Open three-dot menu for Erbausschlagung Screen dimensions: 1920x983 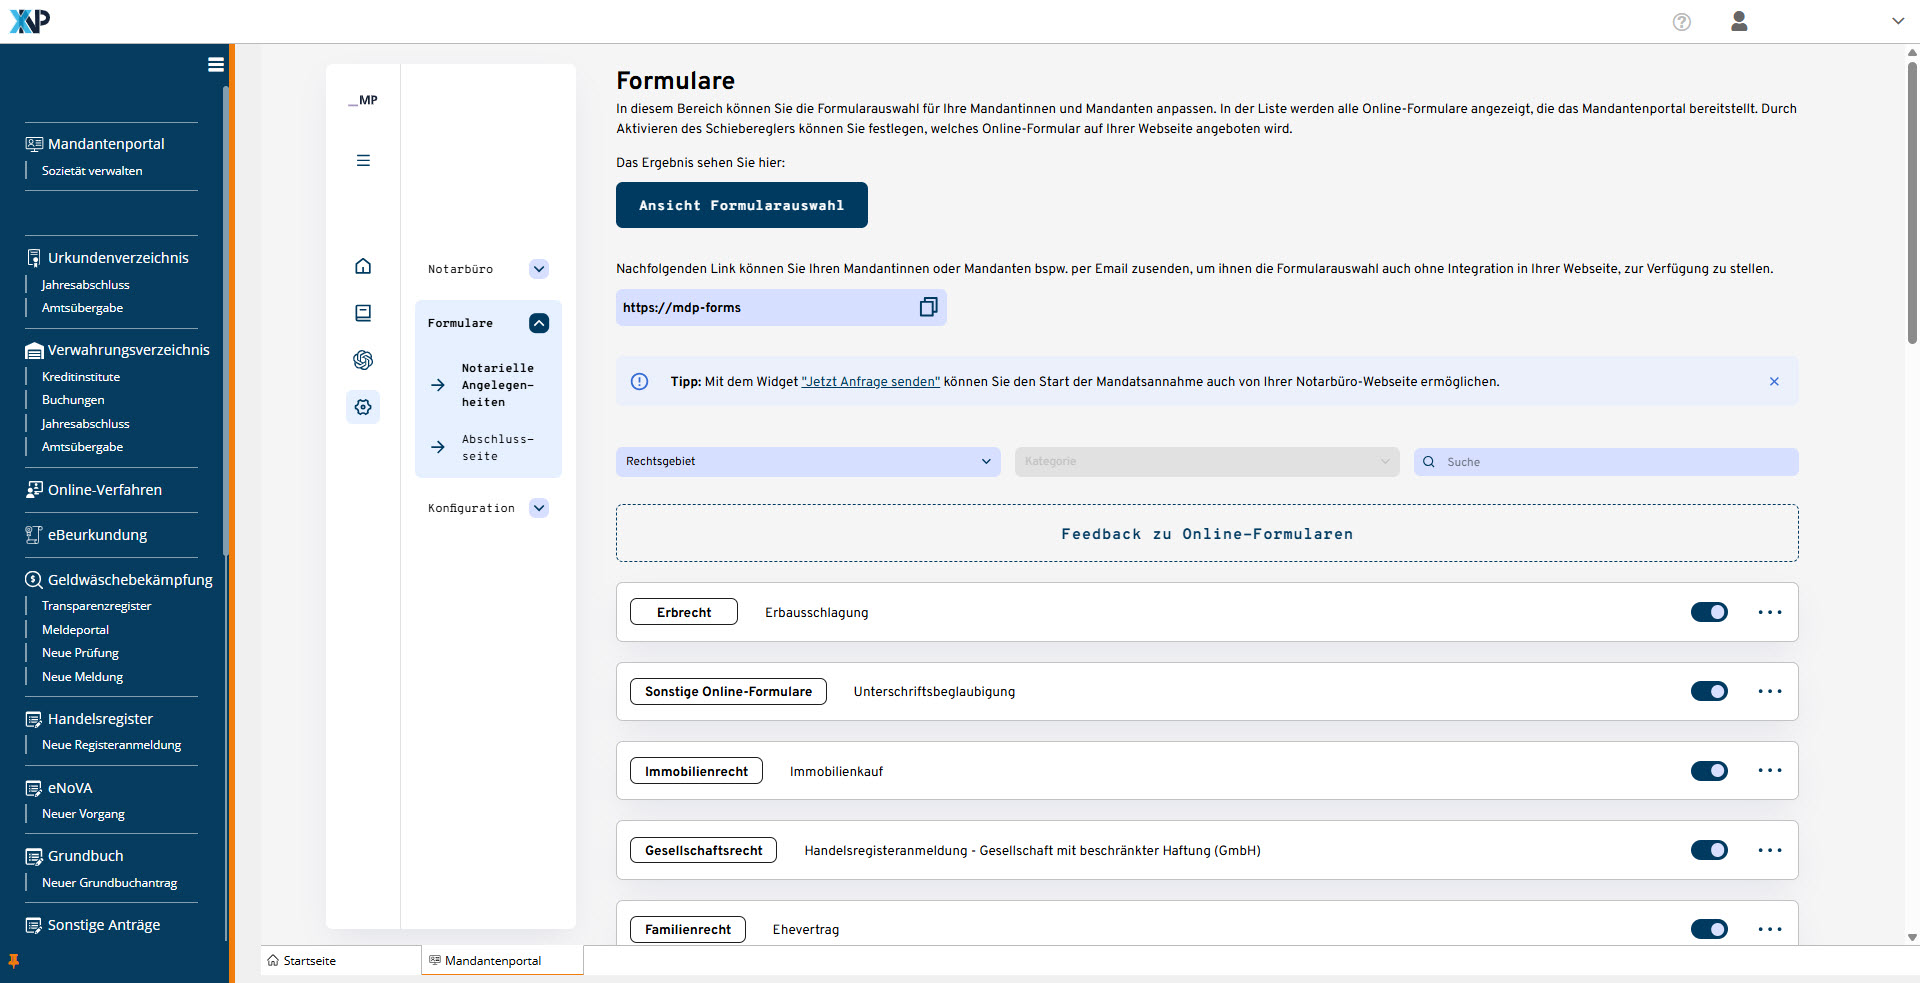click(1769, 612)
